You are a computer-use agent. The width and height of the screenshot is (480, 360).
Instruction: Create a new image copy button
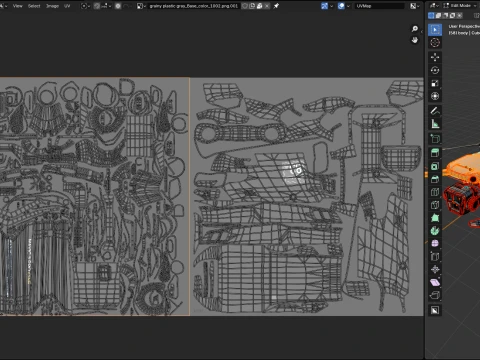coord(252,6)
